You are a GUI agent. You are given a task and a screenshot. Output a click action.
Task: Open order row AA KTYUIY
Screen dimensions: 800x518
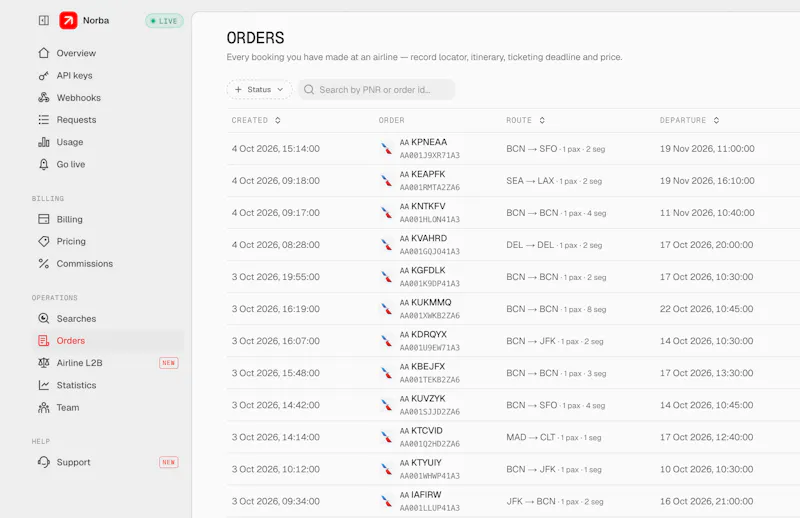[x=513, y=469]
